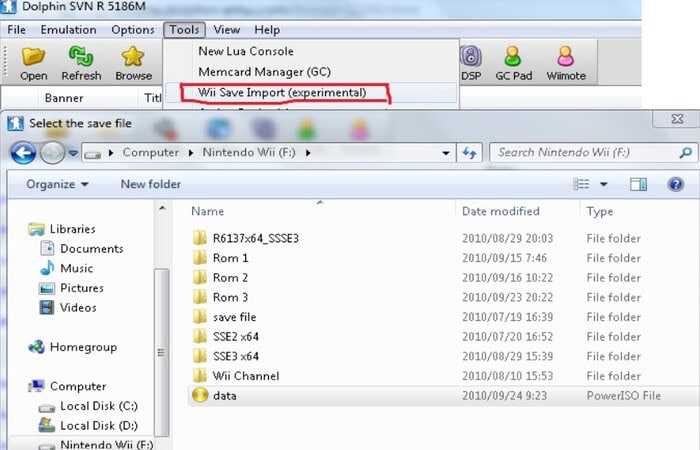Open the Options menu in Dolphin
The width and height of the screenshot is (700, 450).
pos(133,30)
